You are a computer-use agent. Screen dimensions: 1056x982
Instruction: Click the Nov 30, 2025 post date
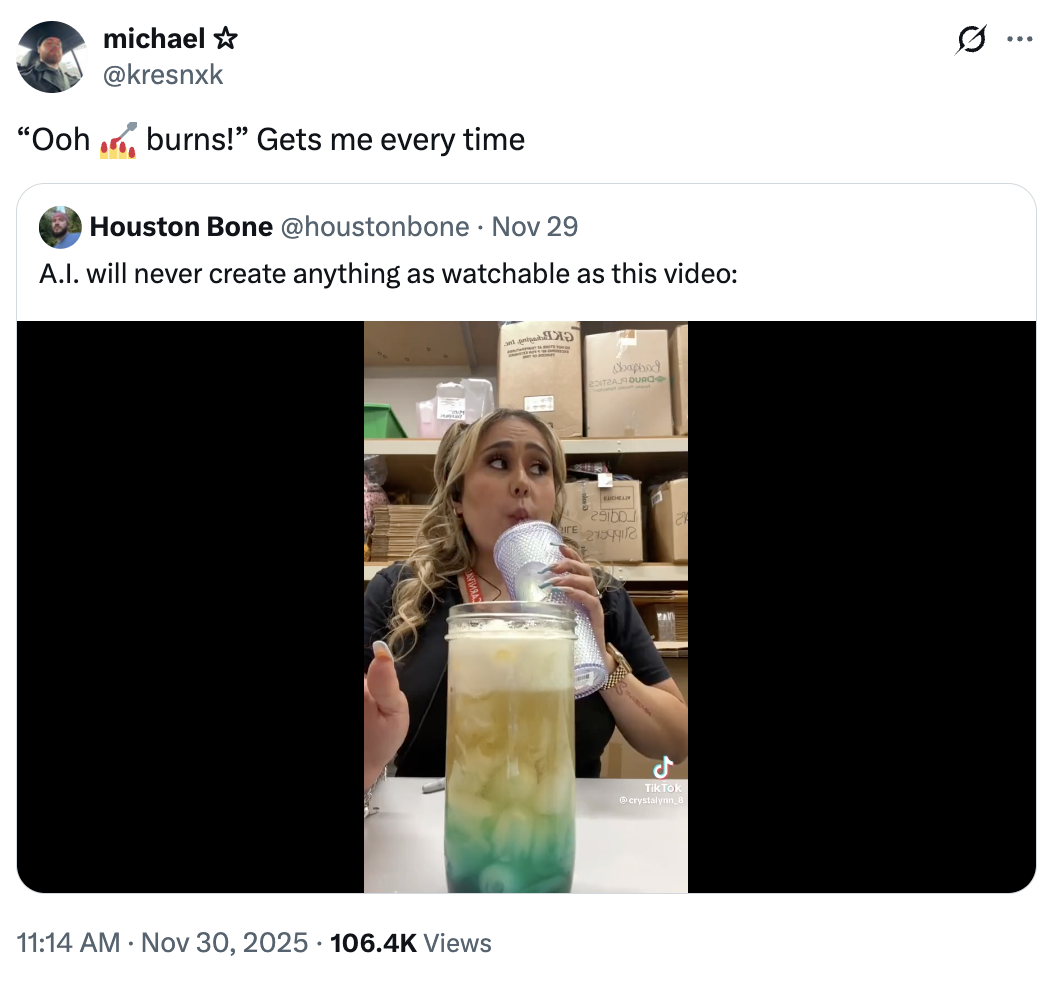point(223,943)
